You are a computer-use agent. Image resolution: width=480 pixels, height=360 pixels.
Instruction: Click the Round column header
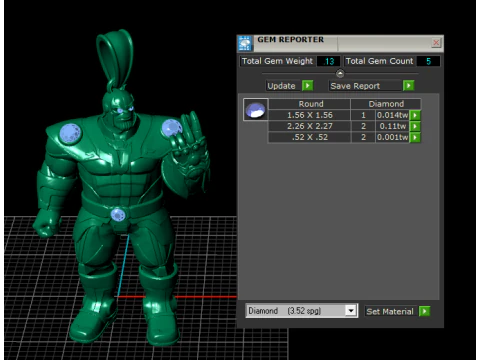(310, 104)
